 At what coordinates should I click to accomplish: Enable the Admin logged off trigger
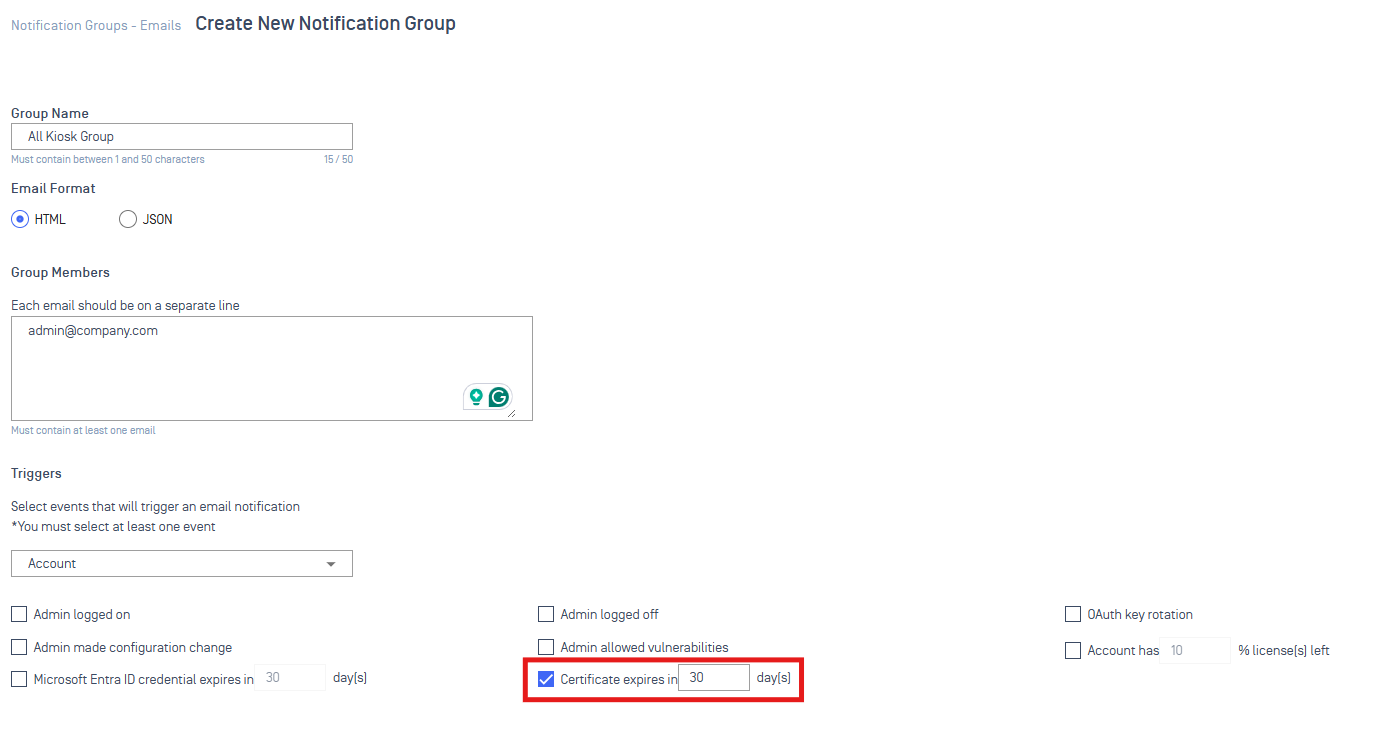546,614
